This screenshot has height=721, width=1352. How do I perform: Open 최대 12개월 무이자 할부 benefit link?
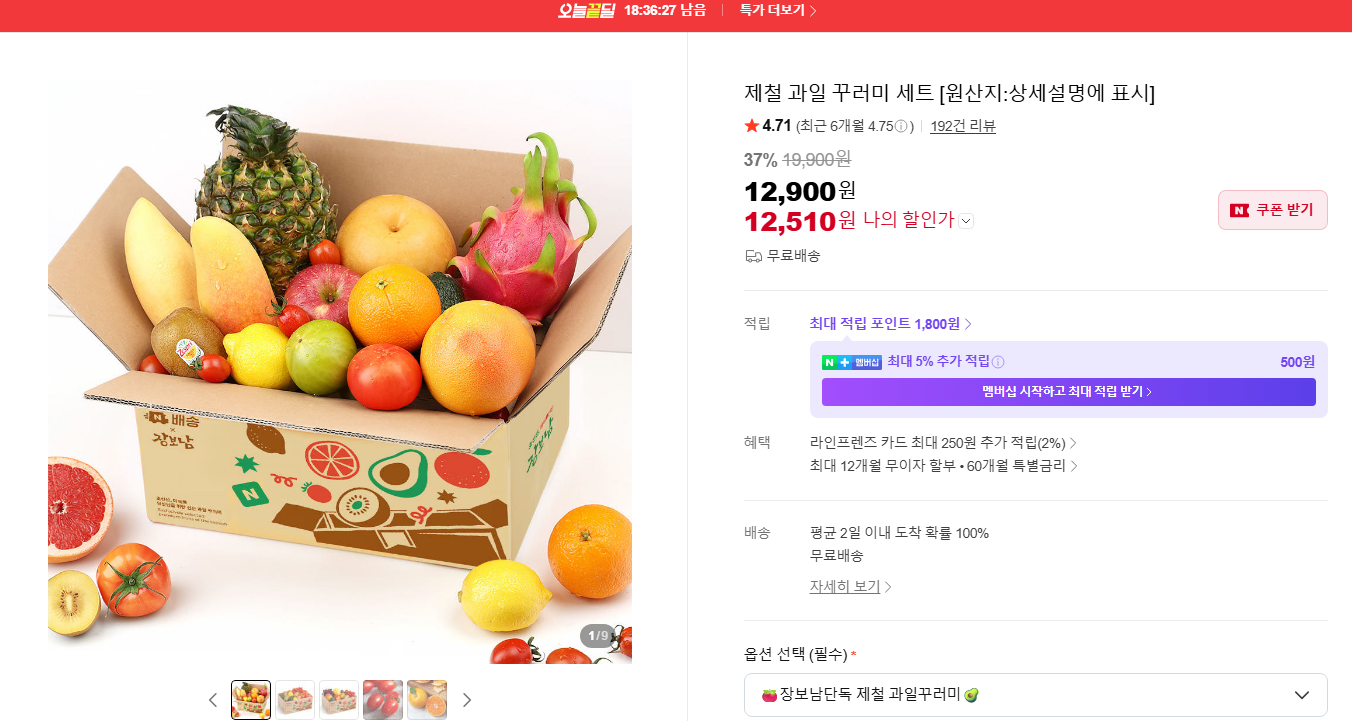tap(943, 466)
